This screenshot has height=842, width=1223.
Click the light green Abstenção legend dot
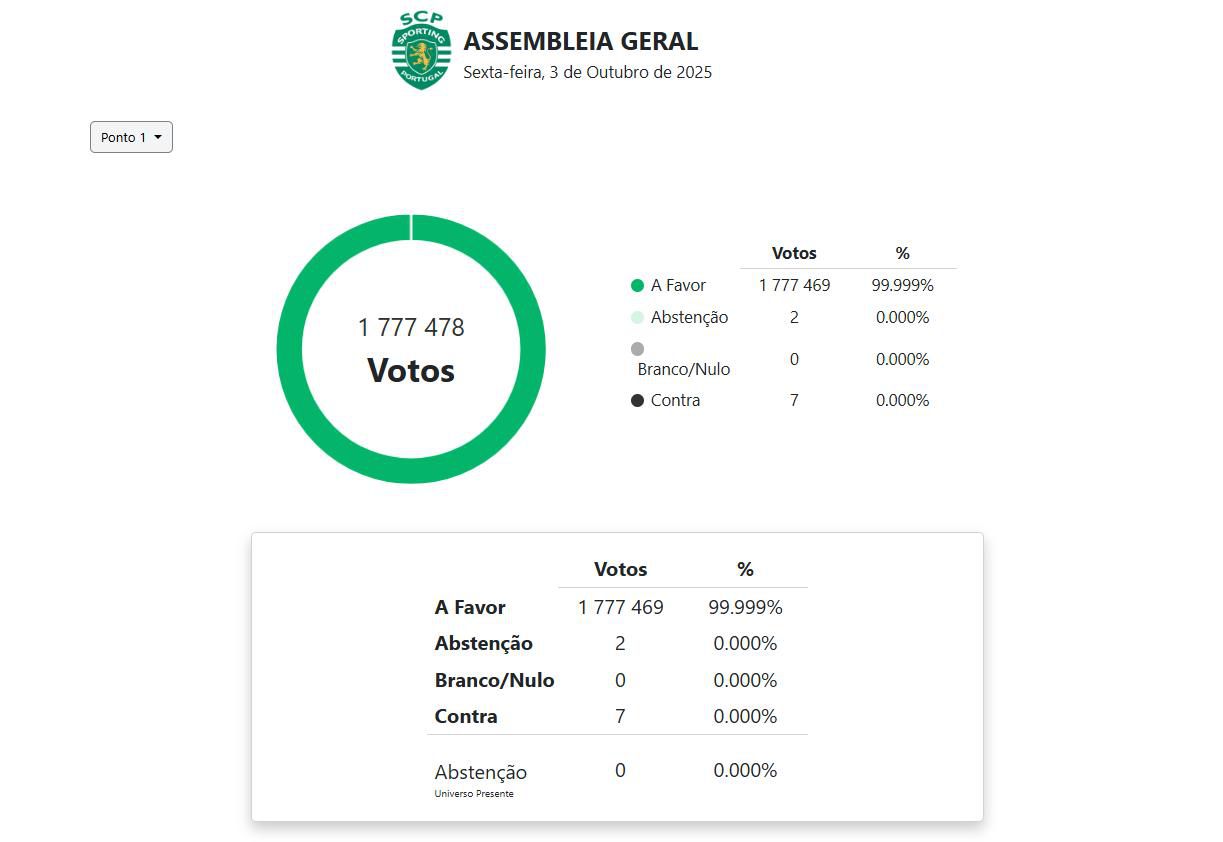tap(637, 318)
